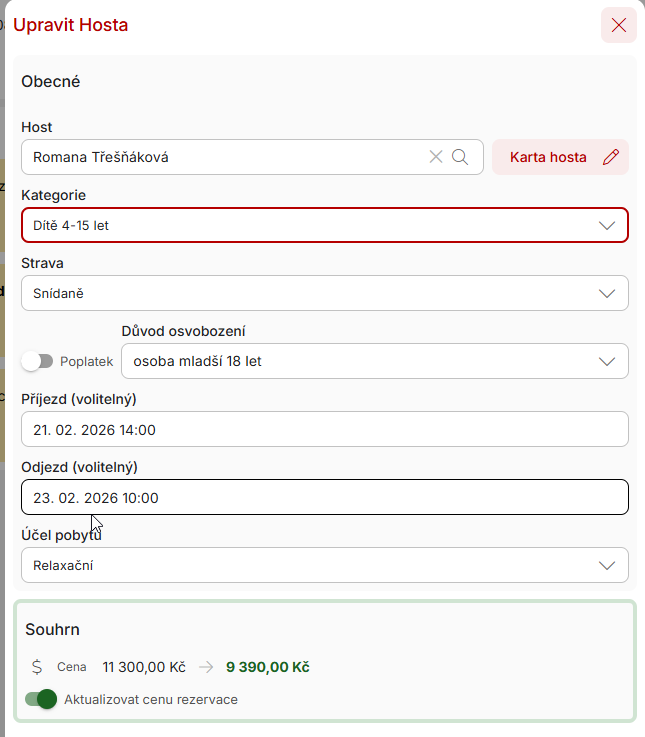
Task: Click the arrow between the two prices
Action: (x=205, y=667)
